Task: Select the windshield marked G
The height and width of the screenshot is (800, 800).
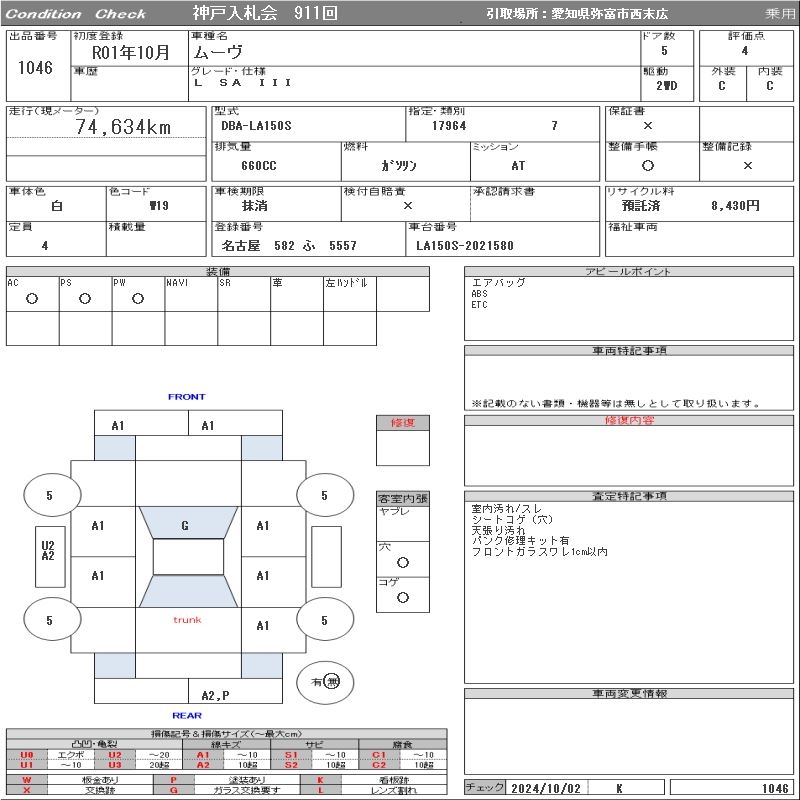Action: pyautogui.click(x=186, y=525)
